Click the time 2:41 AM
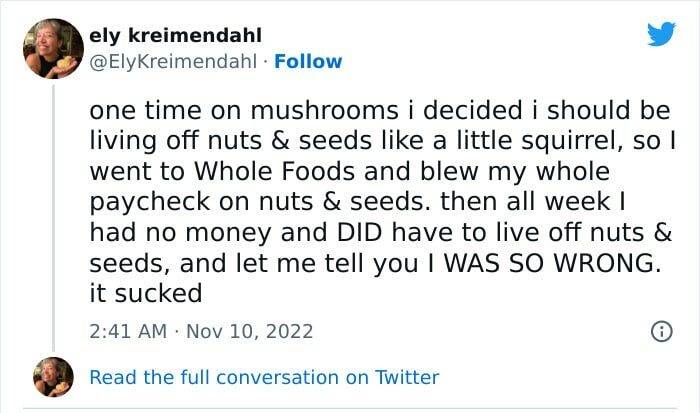 [x=125, y=330]
